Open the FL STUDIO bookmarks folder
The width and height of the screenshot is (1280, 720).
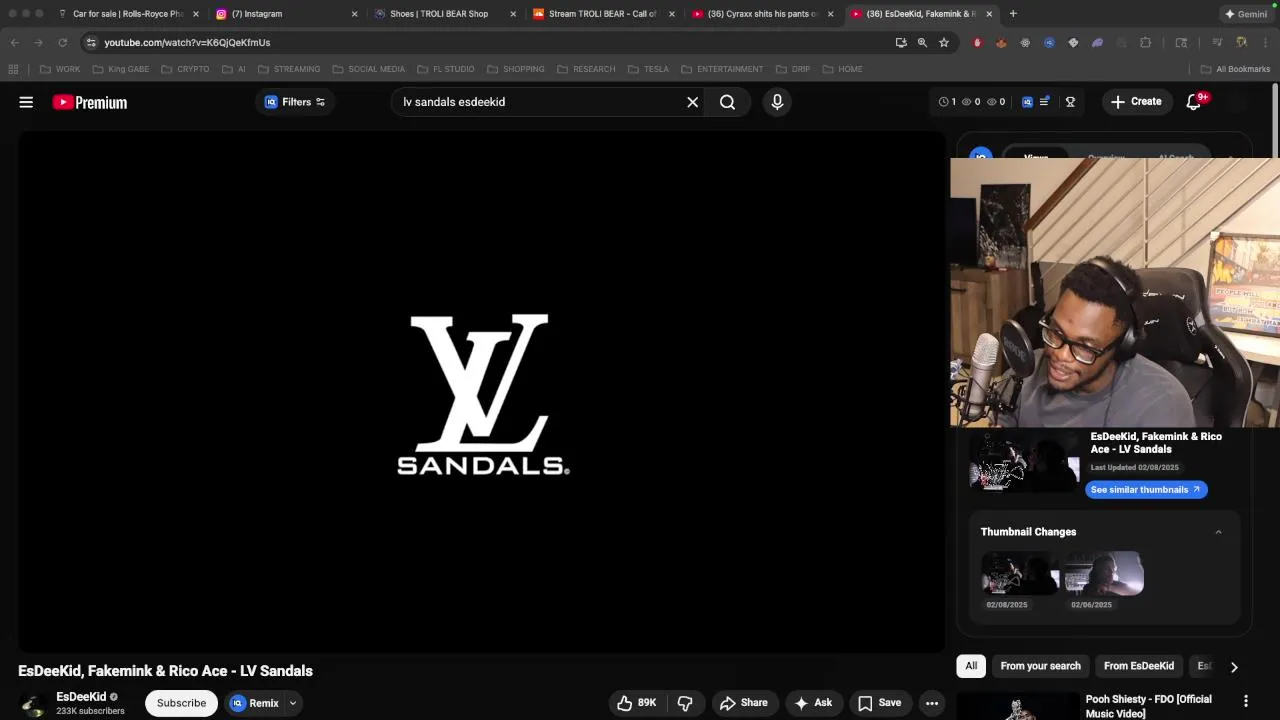446,69
